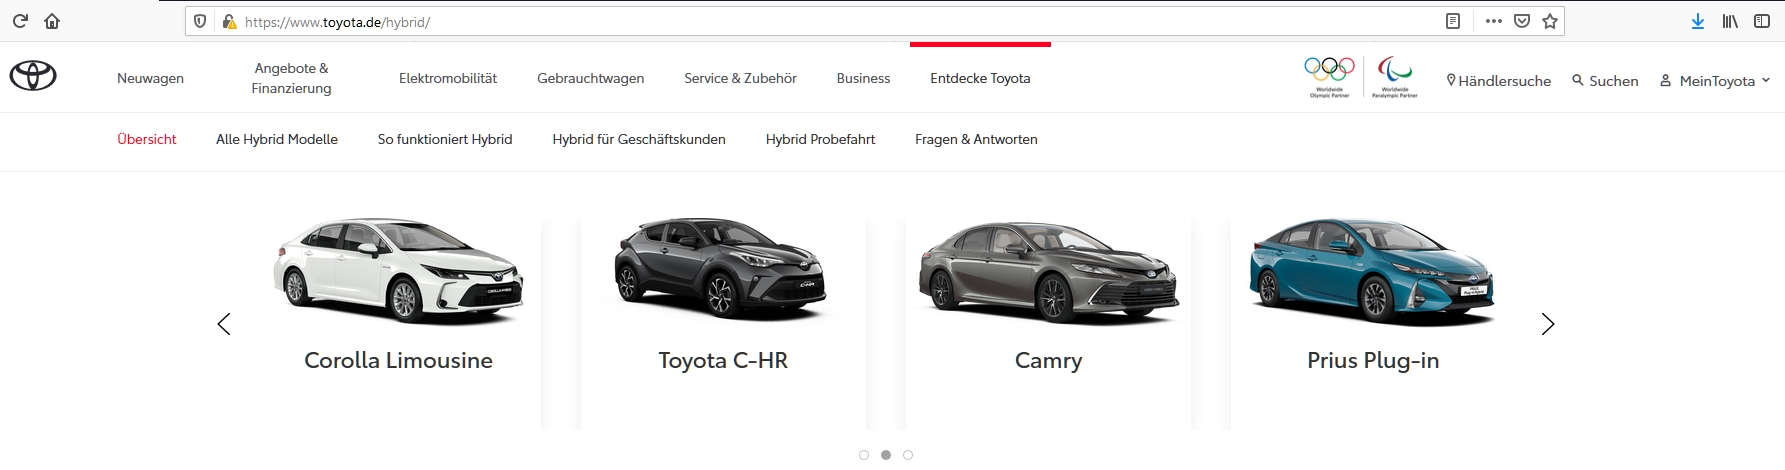Open page actions three-dot menu
This screenshot has width=1785, height=470.
1494,21
